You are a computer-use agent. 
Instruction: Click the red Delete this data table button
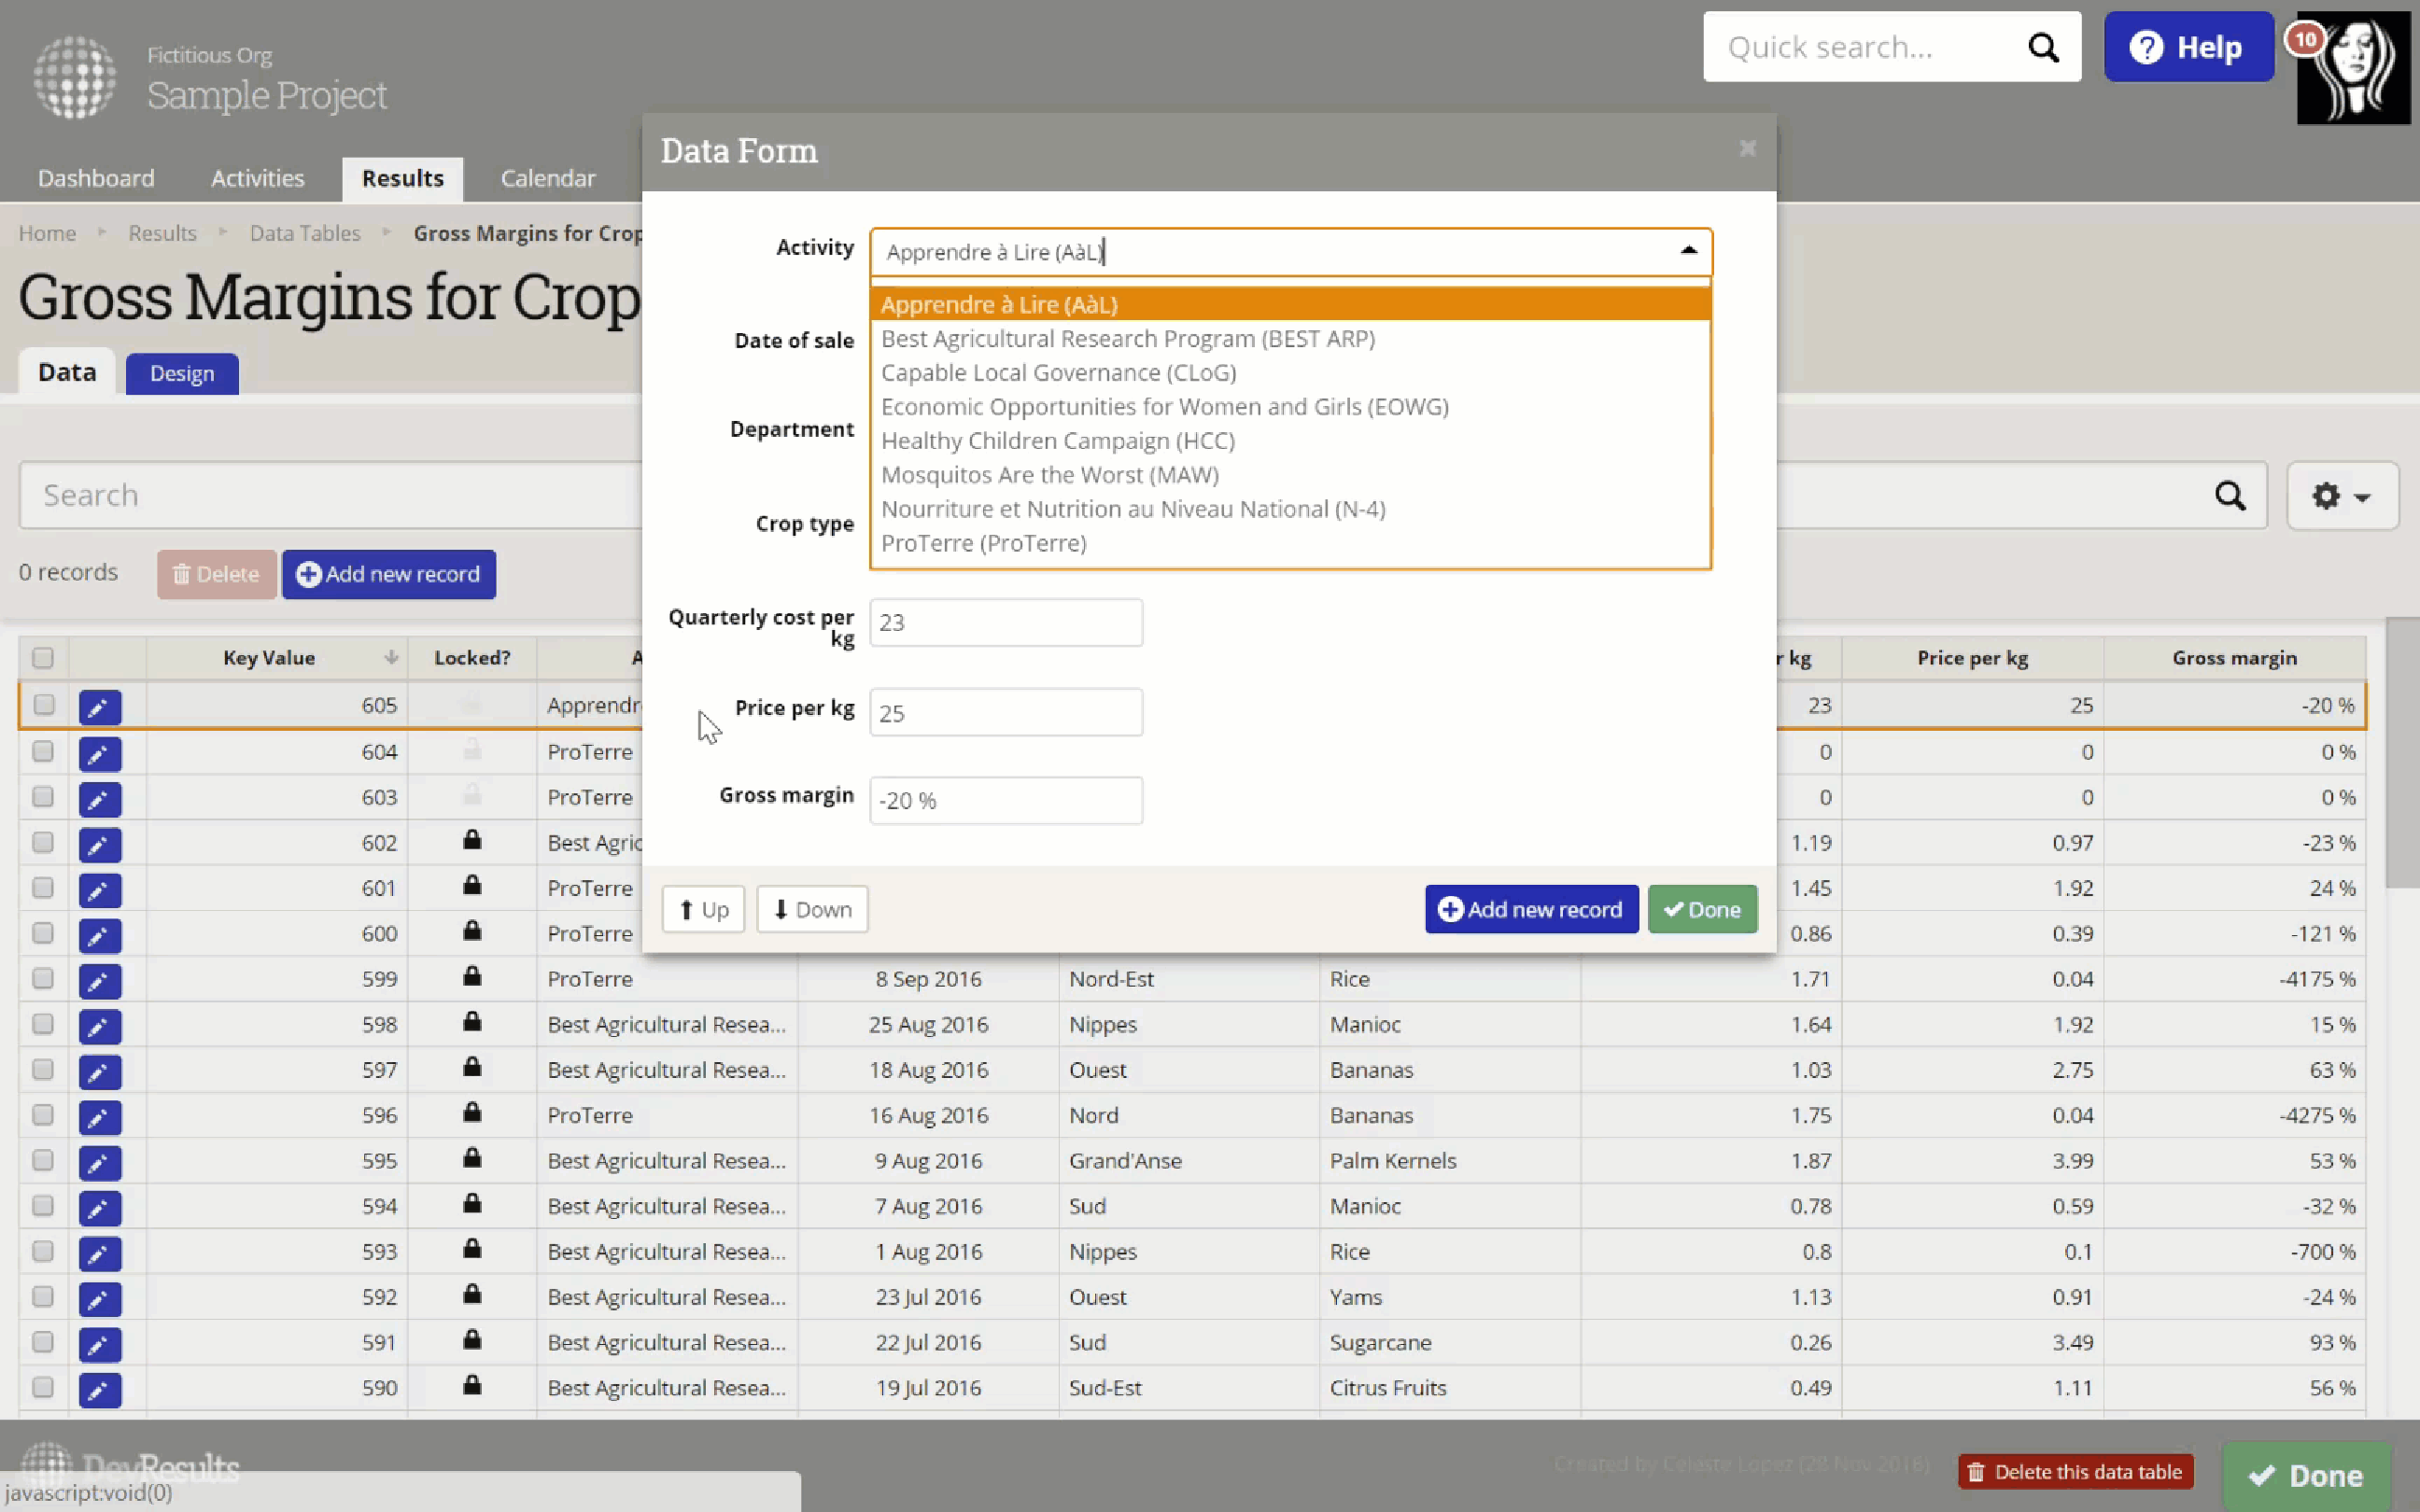click(x=2075, y=1472)
